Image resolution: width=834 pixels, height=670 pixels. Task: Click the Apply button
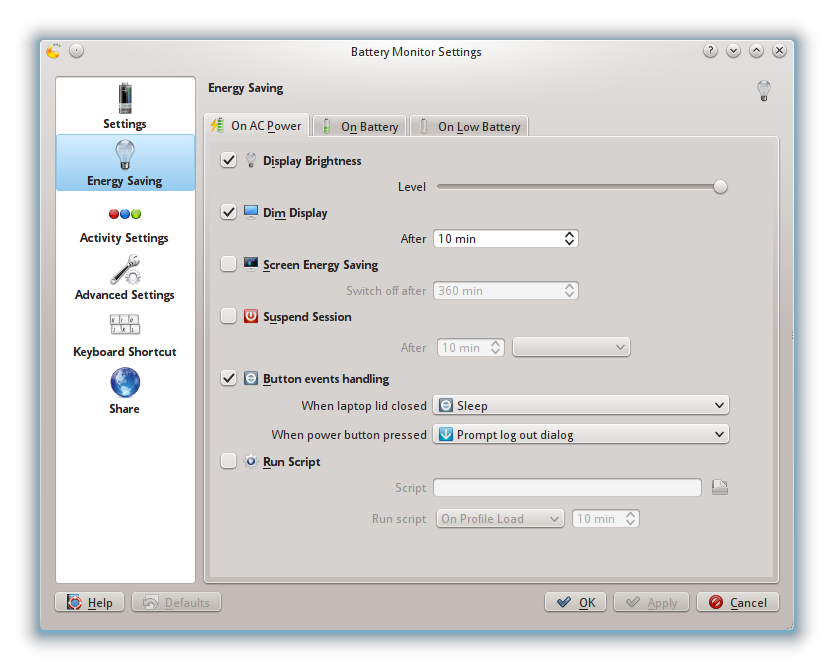[652, 602]
